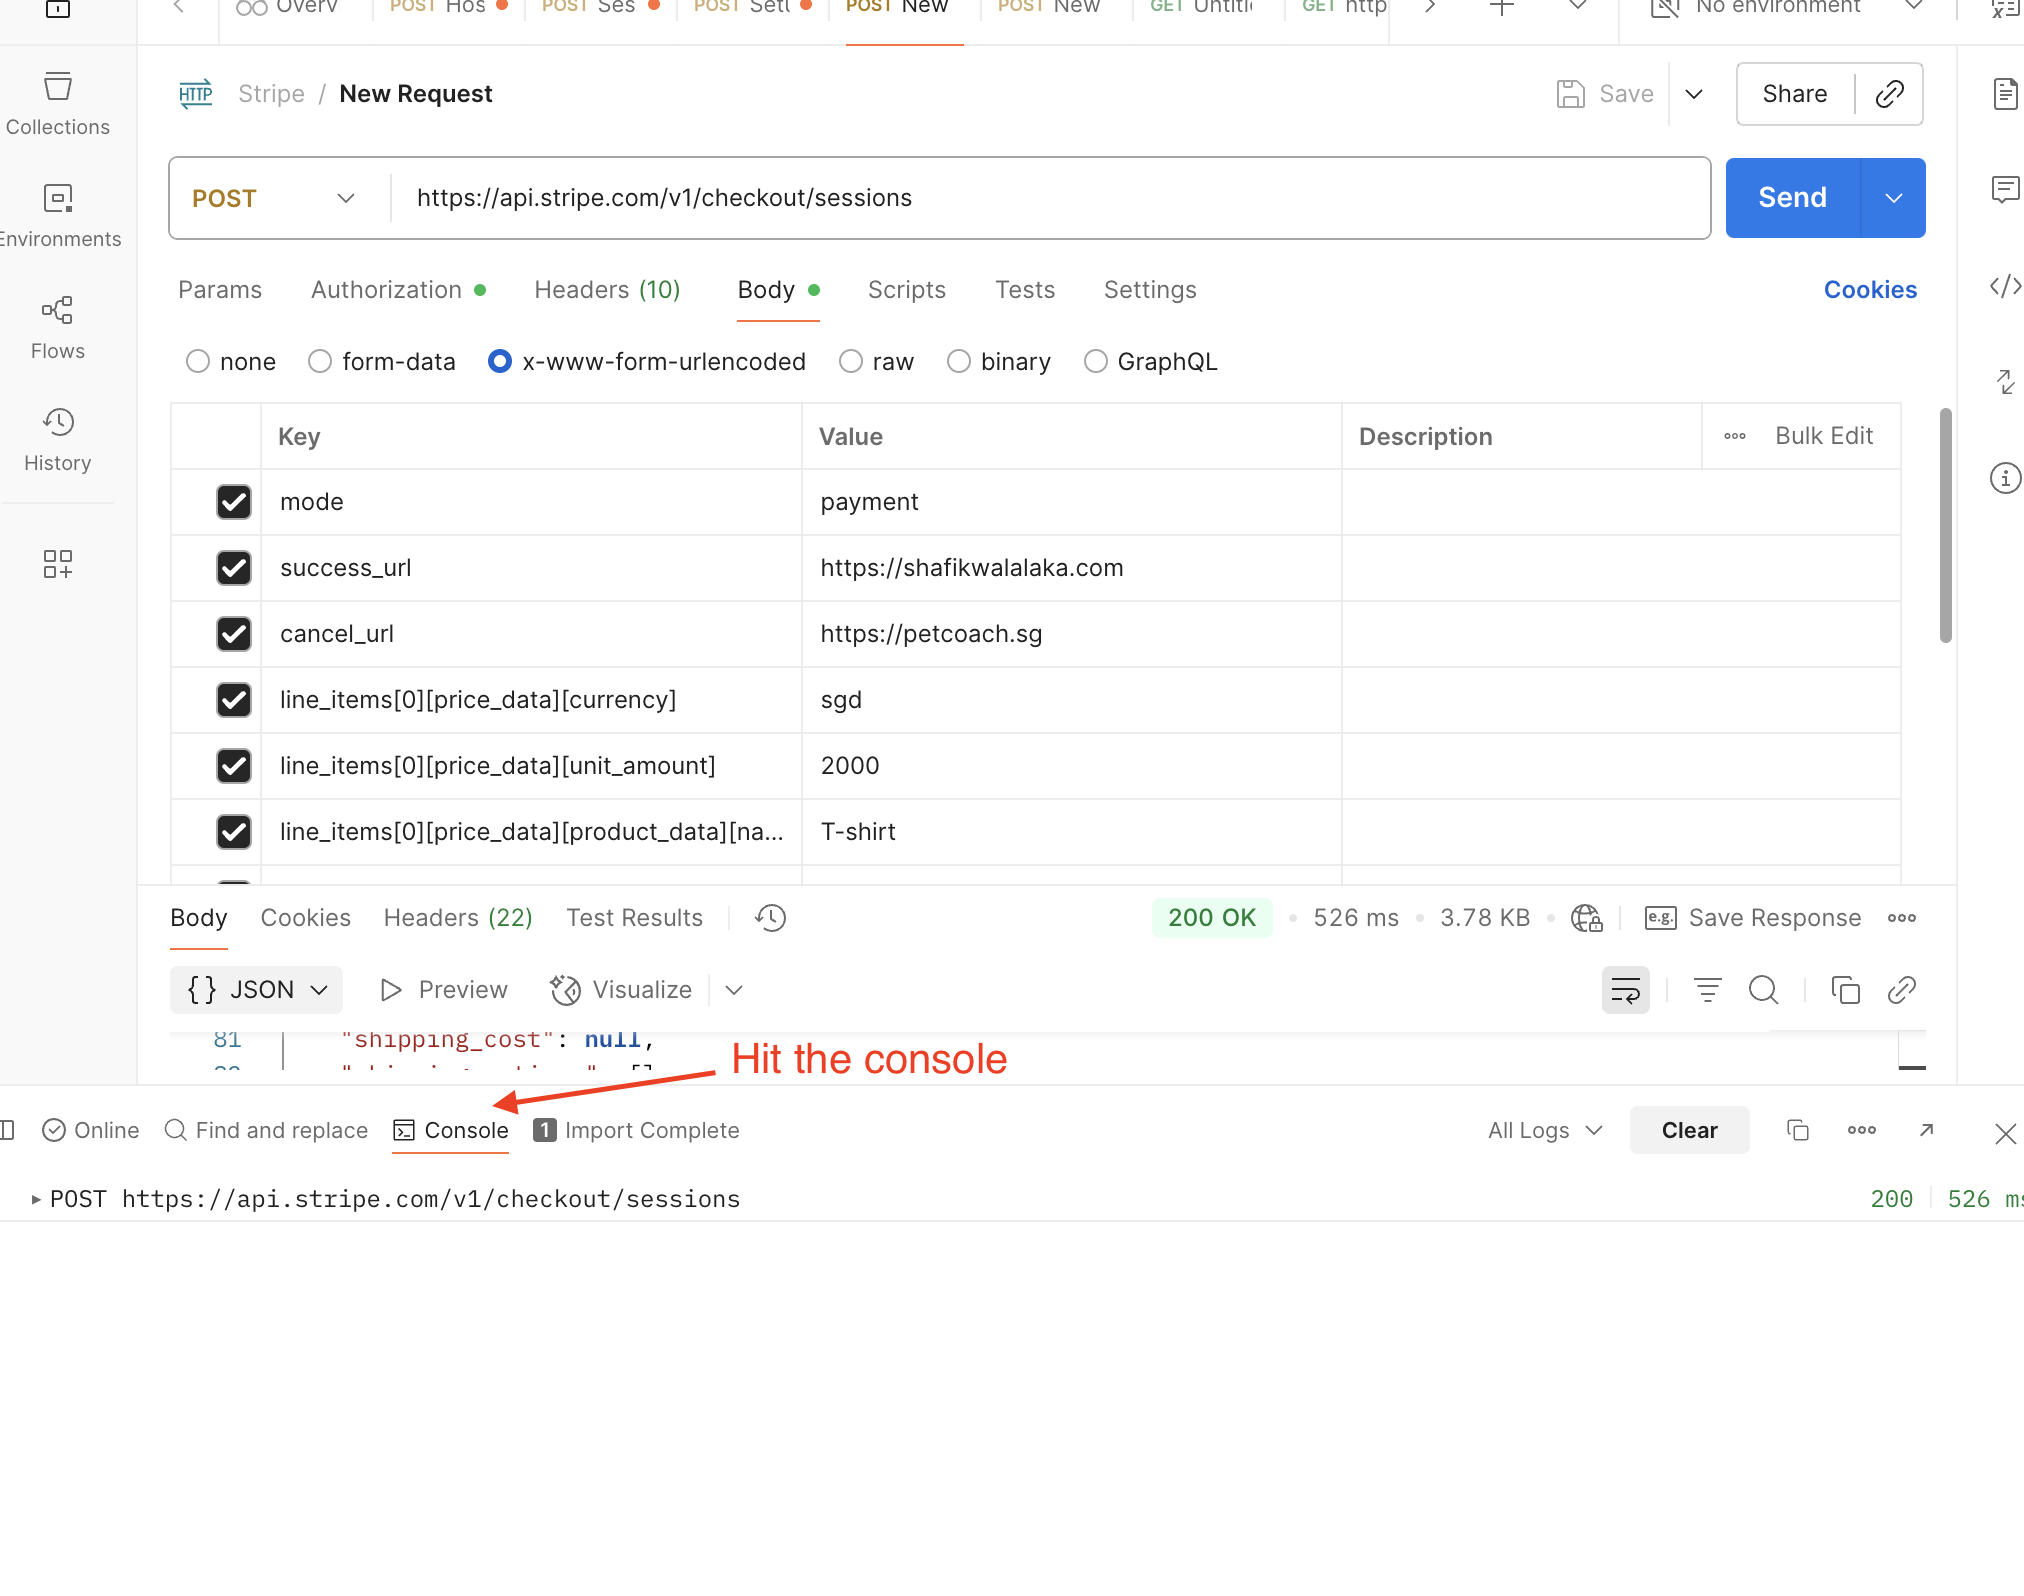Click the Share button
Image resolution: width=2024 pixels, height=1596 pixels.
pos(1795,94)
